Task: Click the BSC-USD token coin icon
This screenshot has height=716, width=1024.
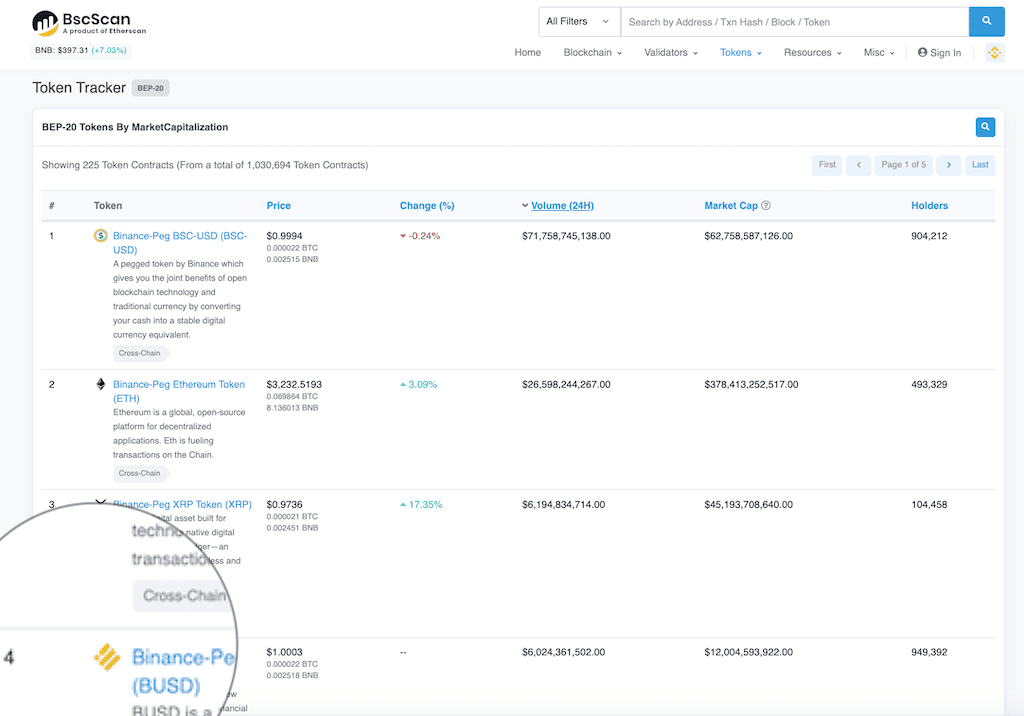Action: pyautogui.click(x=101, y=235)
